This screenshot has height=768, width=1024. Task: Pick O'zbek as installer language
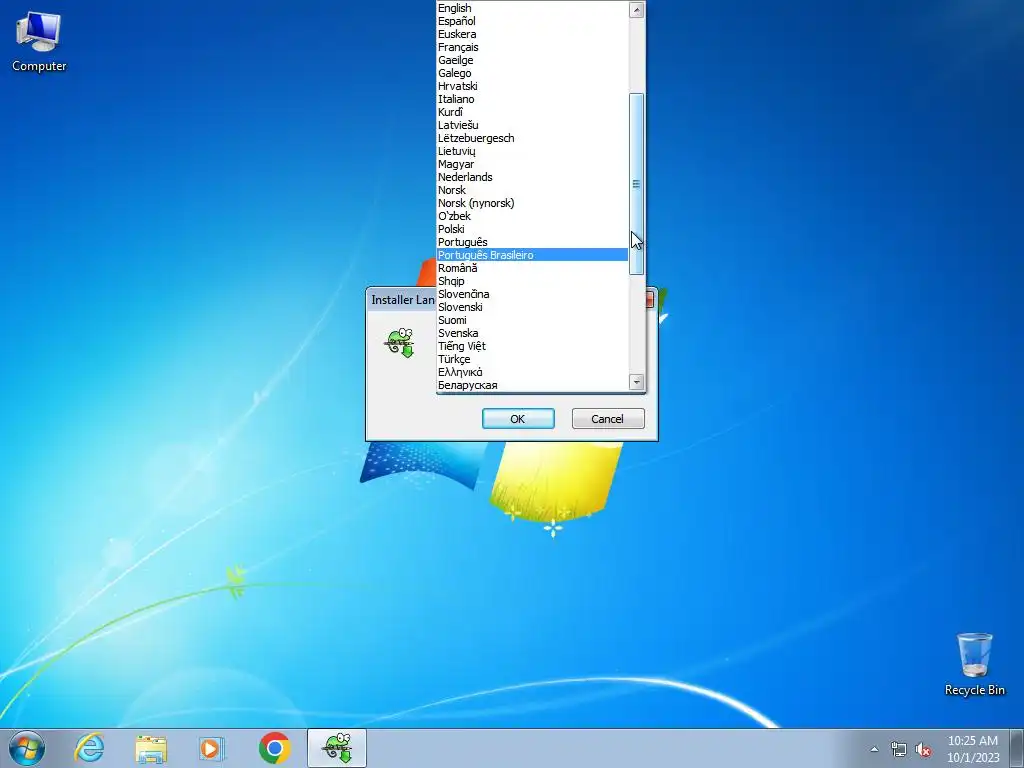click(532, 216)
